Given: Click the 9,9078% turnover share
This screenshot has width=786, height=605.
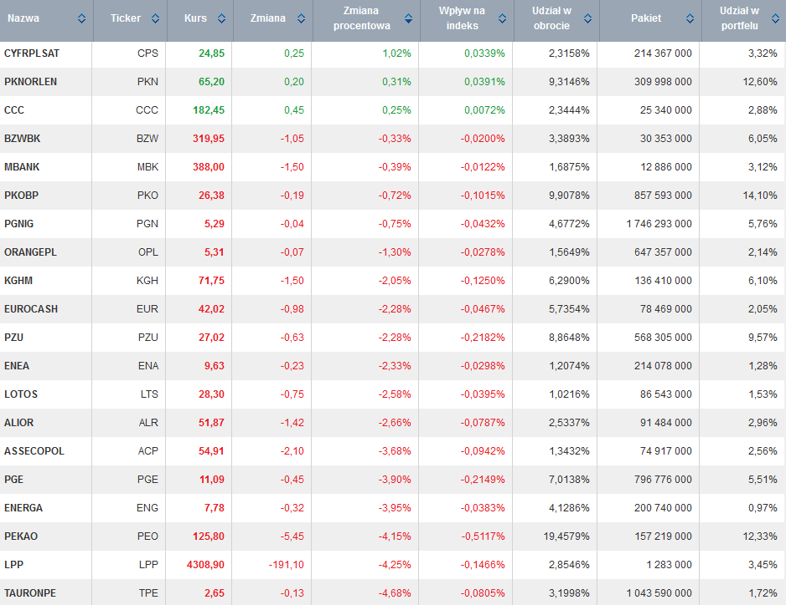Looking at the screenshot, I should pos(569,195).
